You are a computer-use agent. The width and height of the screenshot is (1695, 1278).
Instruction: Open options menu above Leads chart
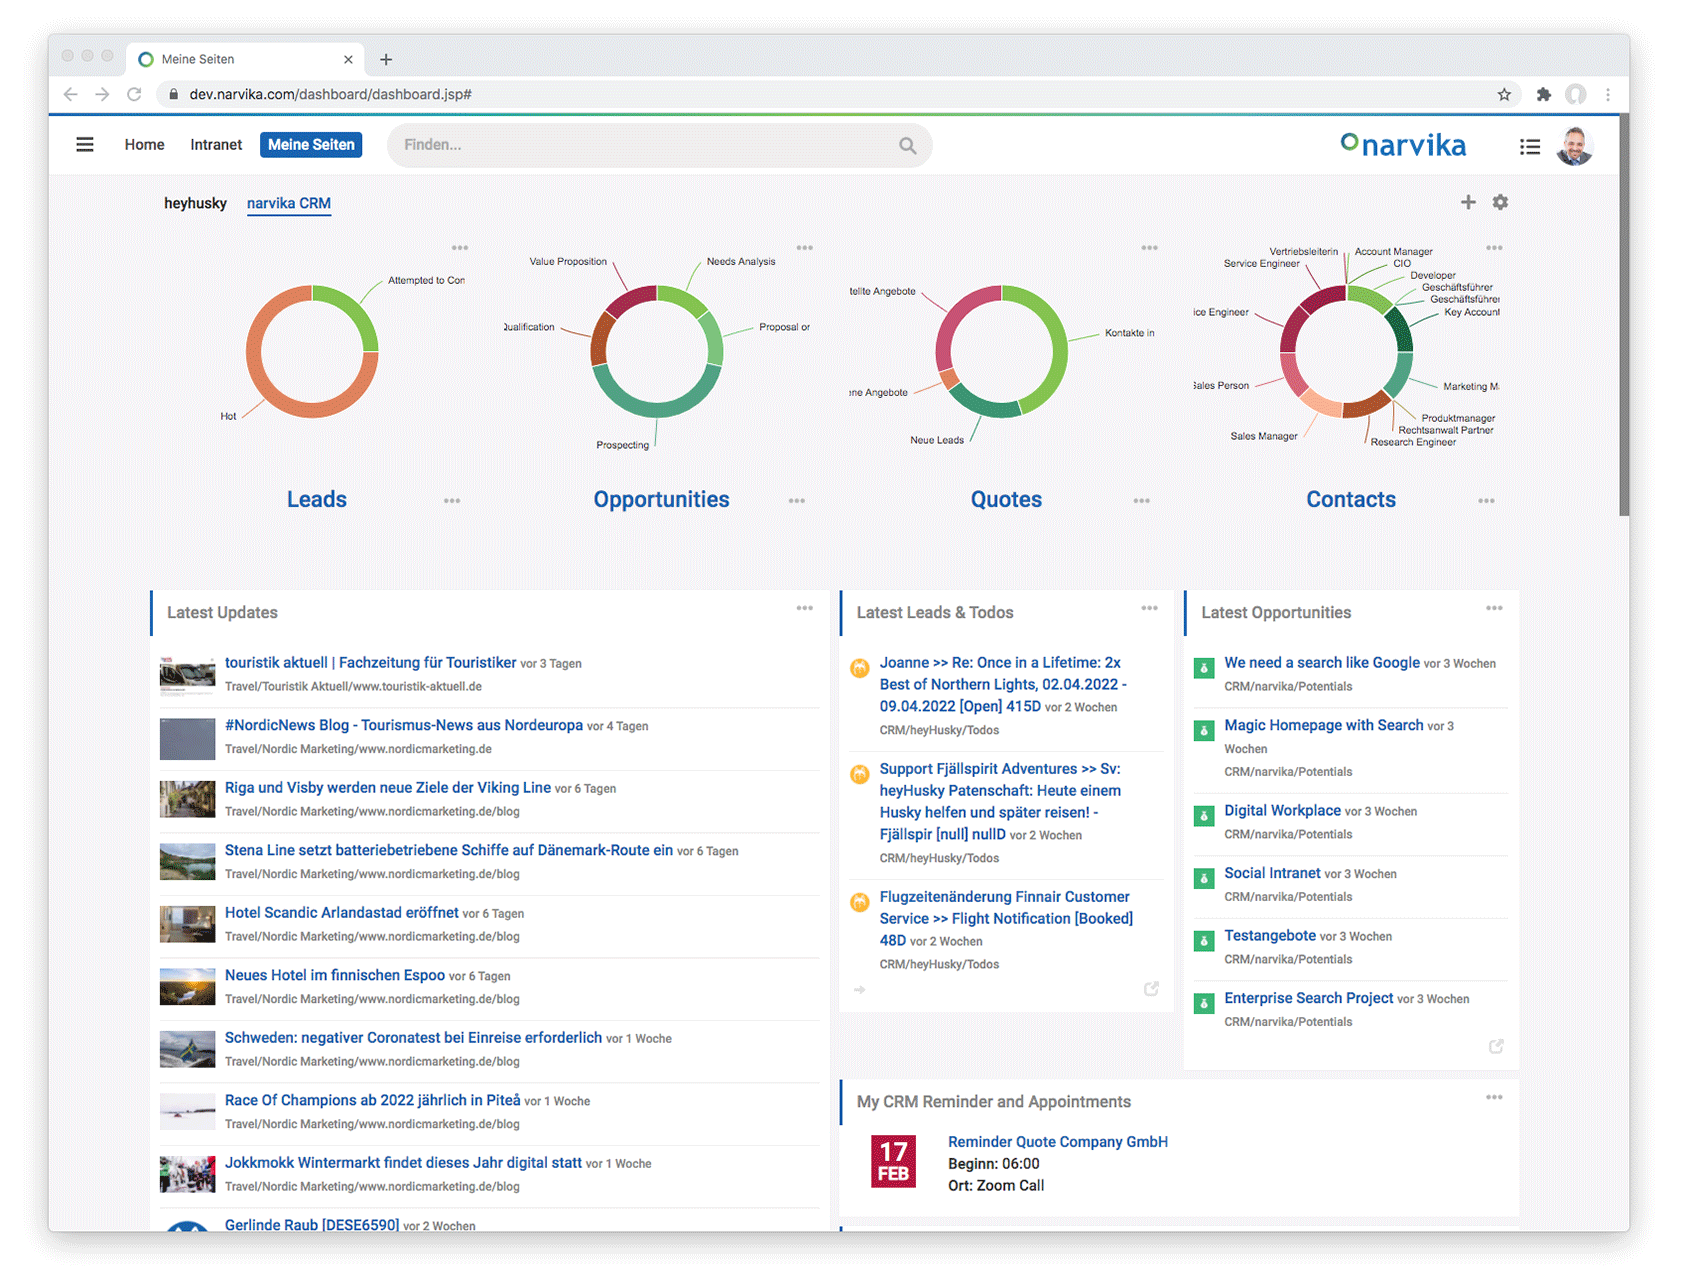[460, 248]
